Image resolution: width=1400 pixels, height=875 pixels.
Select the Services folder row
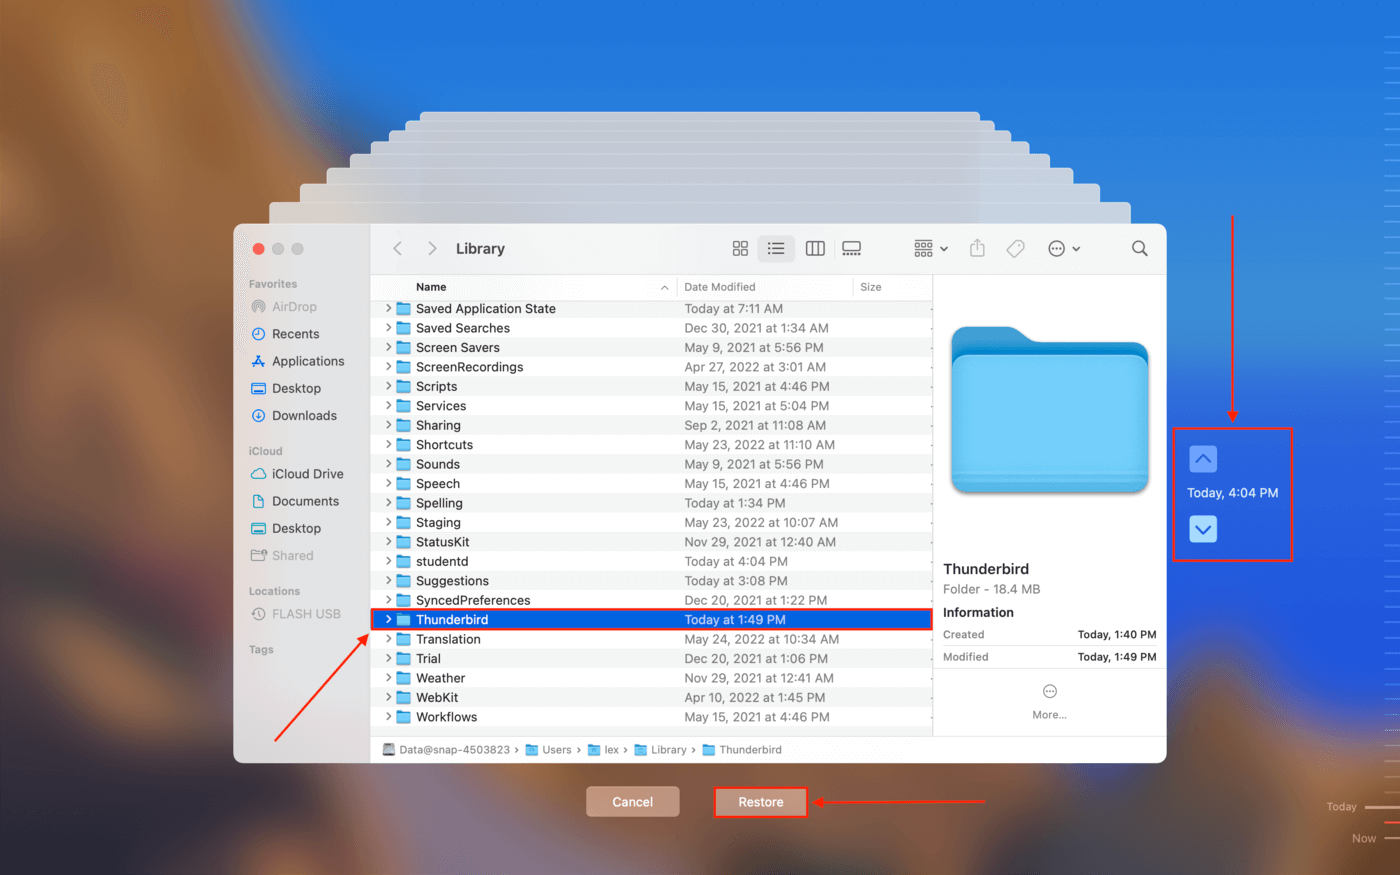(x=651, y=406)
